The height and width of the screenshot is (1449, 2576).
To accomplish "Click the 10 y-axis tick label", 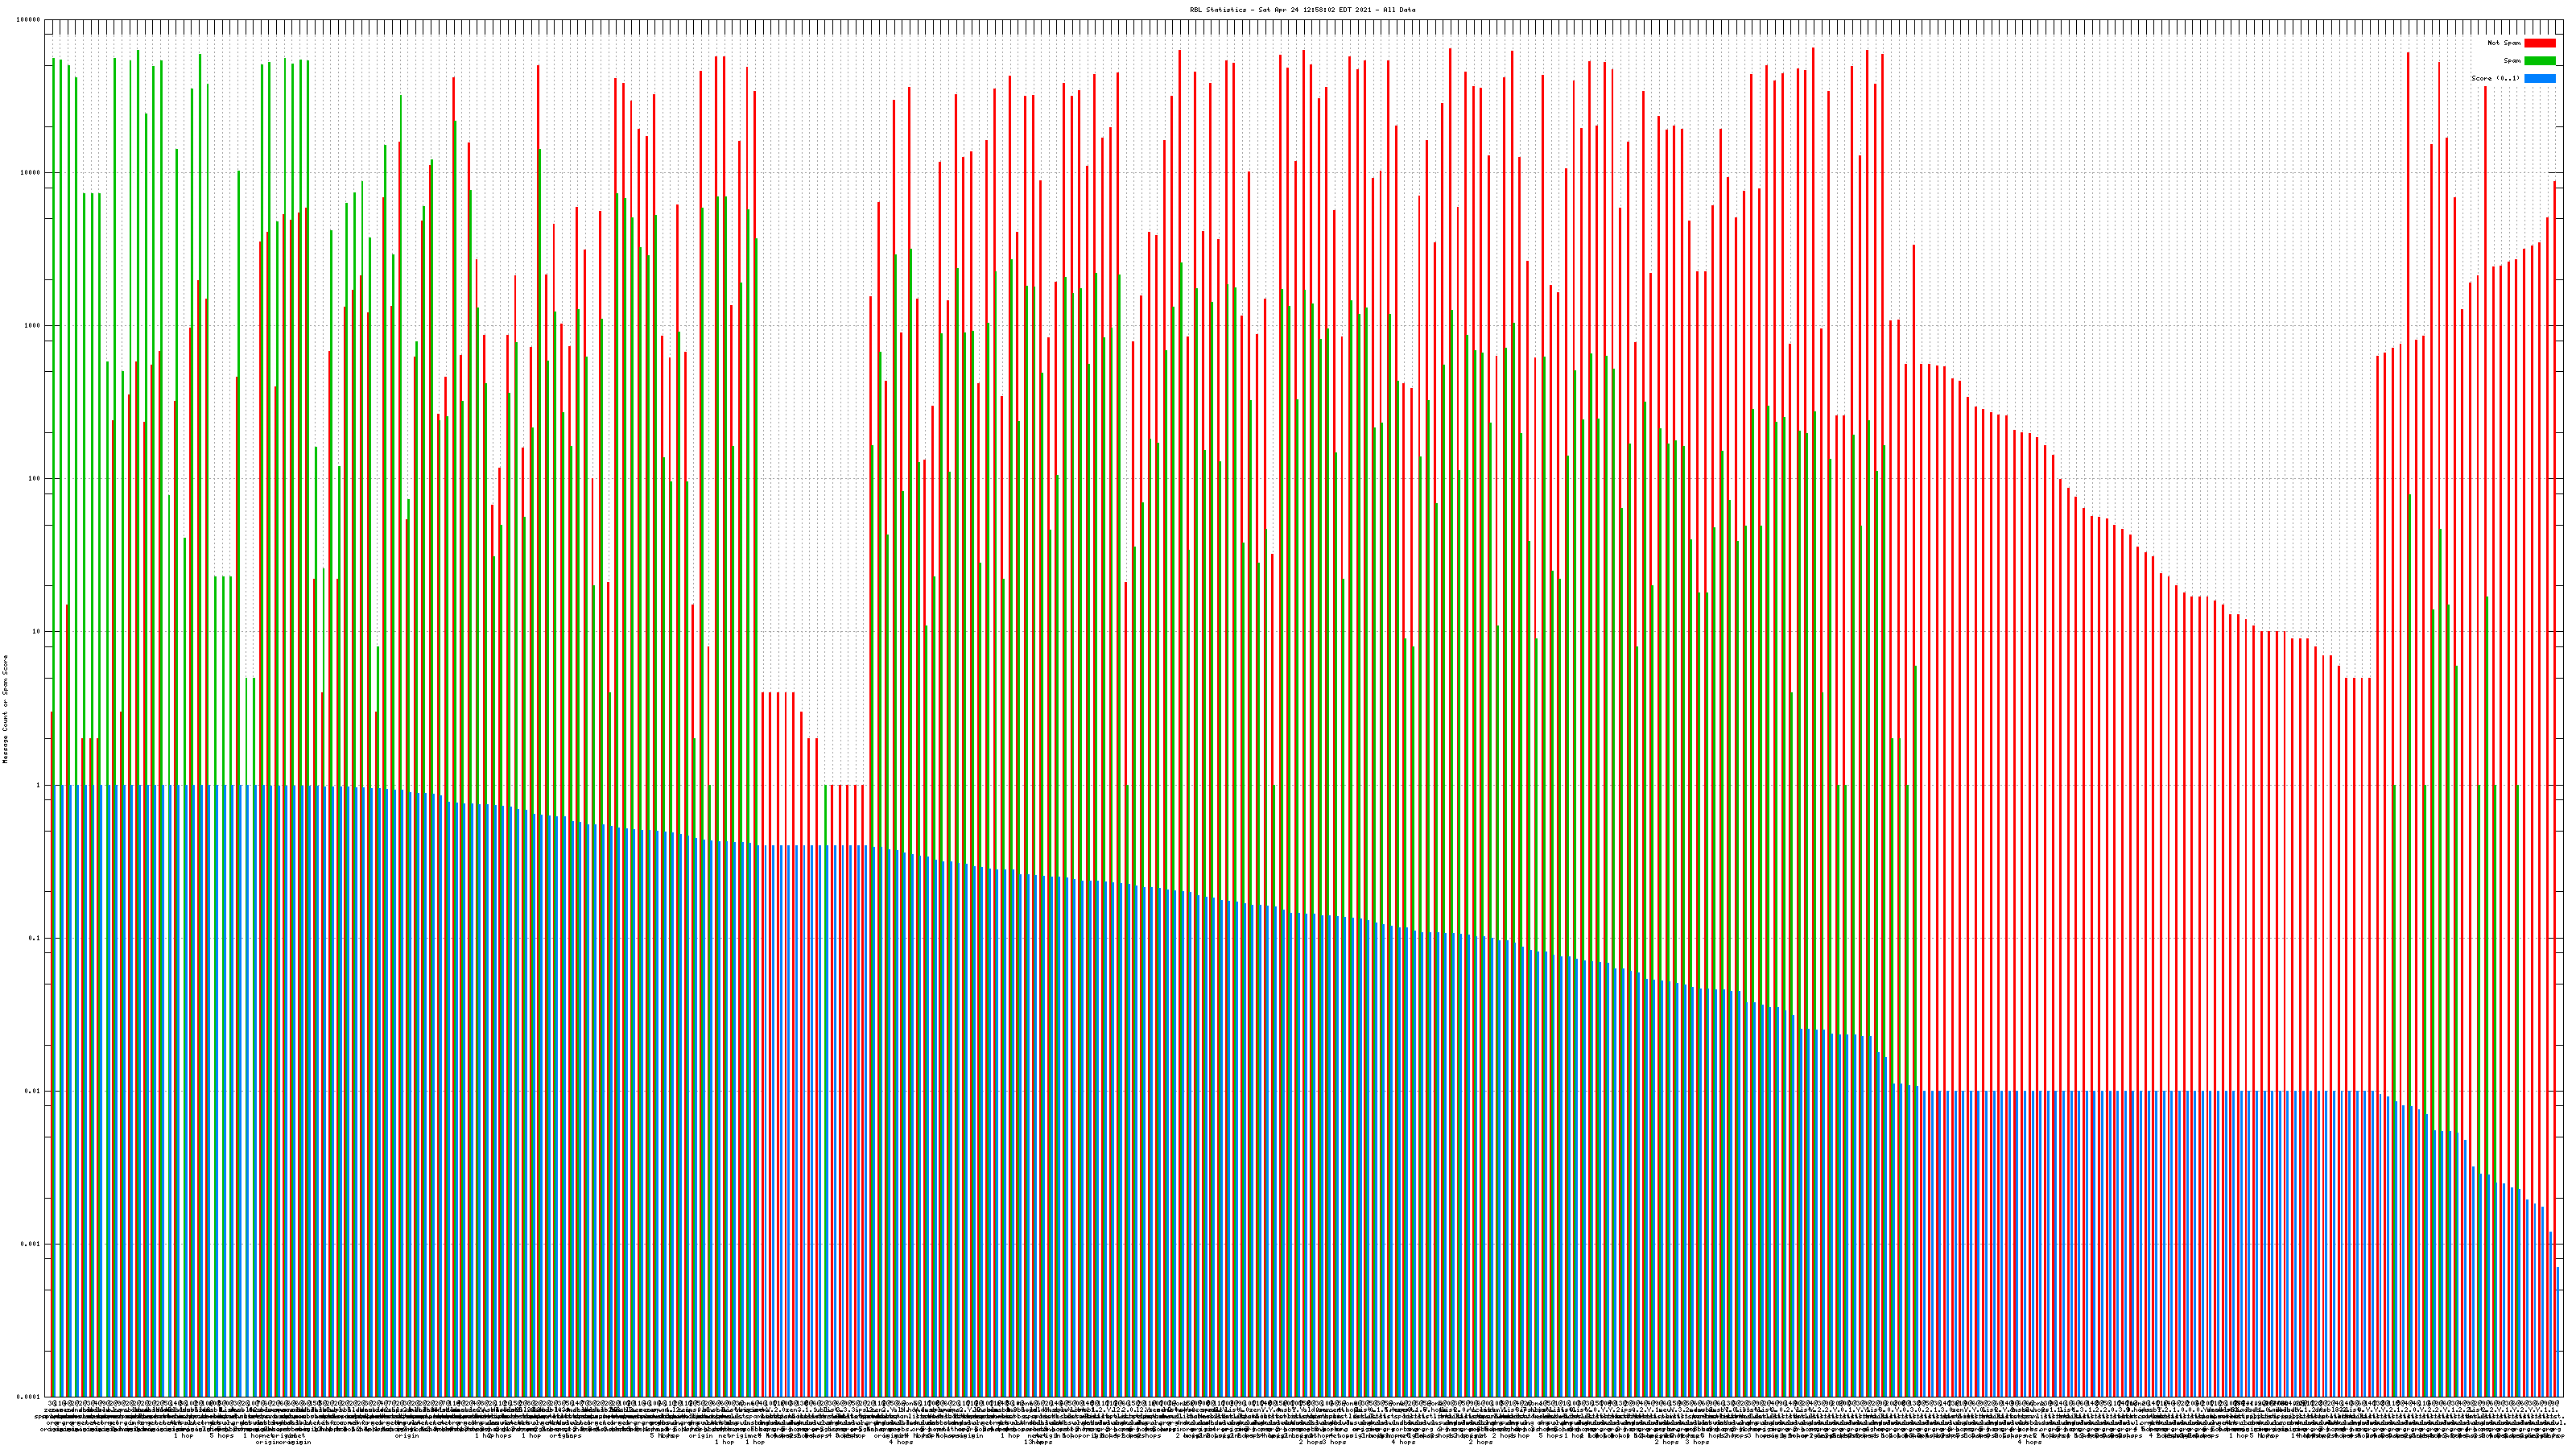I will click(x=36, y=632).
